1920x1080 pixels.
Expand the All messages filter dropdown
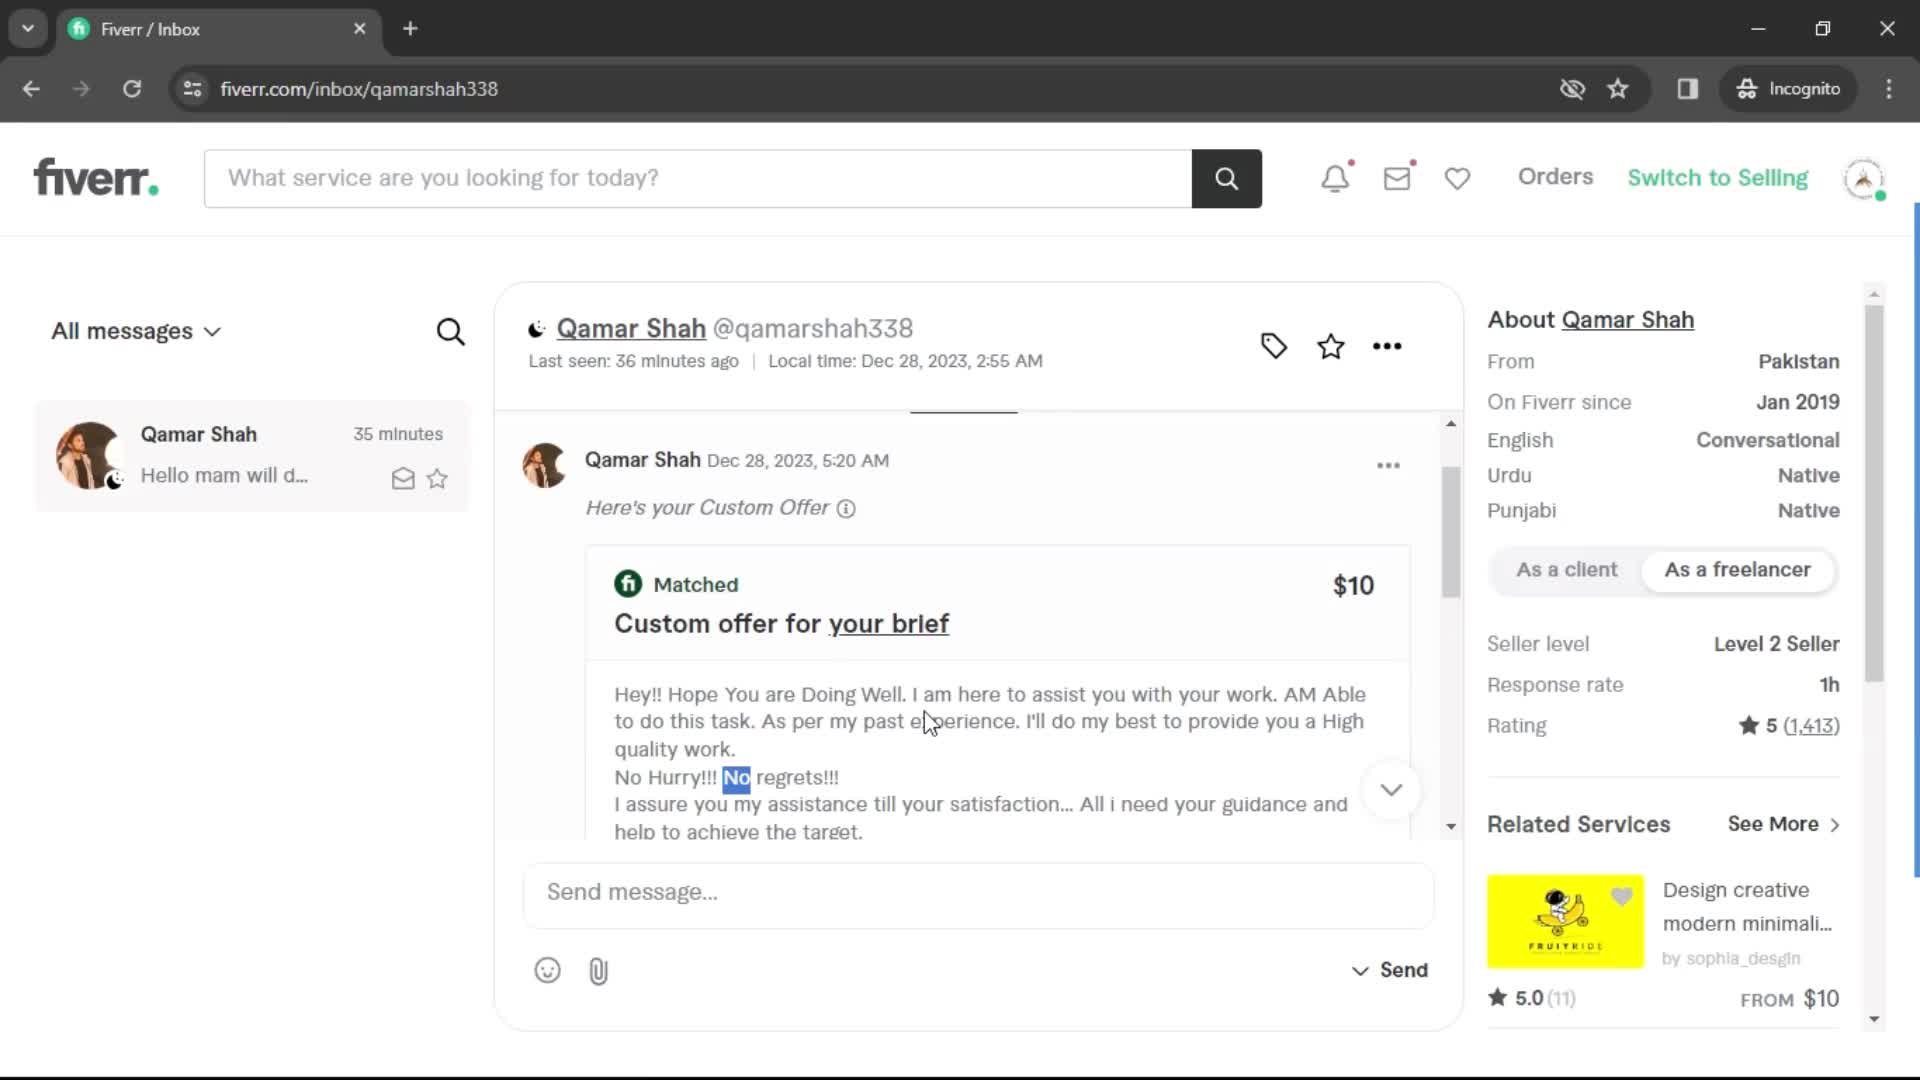(x=135, y=331)
